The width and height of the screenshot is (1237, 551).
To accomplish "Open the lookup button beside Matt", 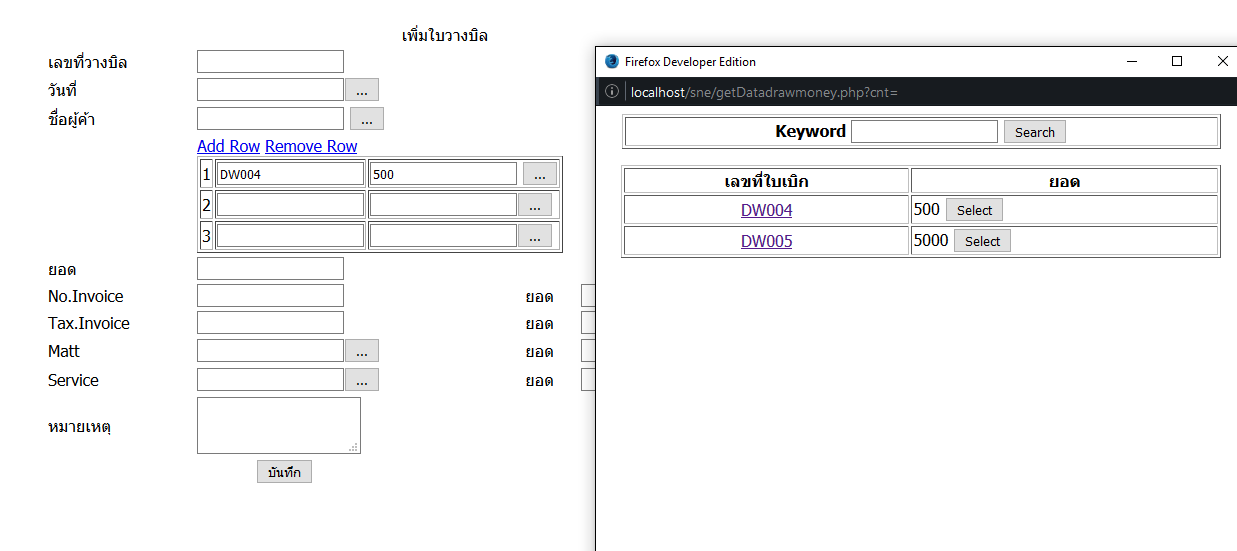I will 362,351.
